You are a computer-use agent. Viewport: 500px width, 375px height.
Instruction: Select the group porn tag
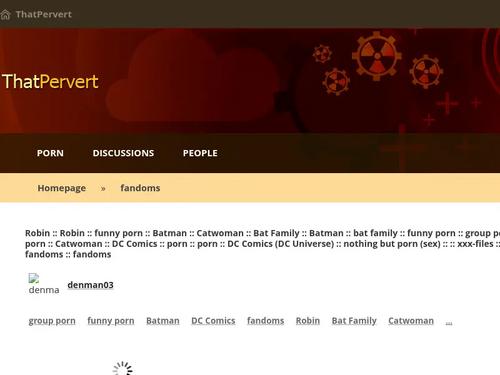click(52, 321)
